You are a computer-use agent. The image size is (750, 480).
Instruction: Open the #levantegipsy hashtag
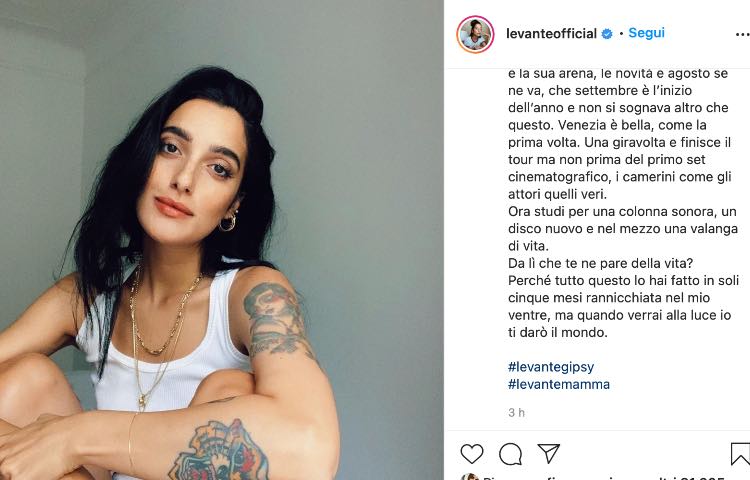tap(551, 367)
